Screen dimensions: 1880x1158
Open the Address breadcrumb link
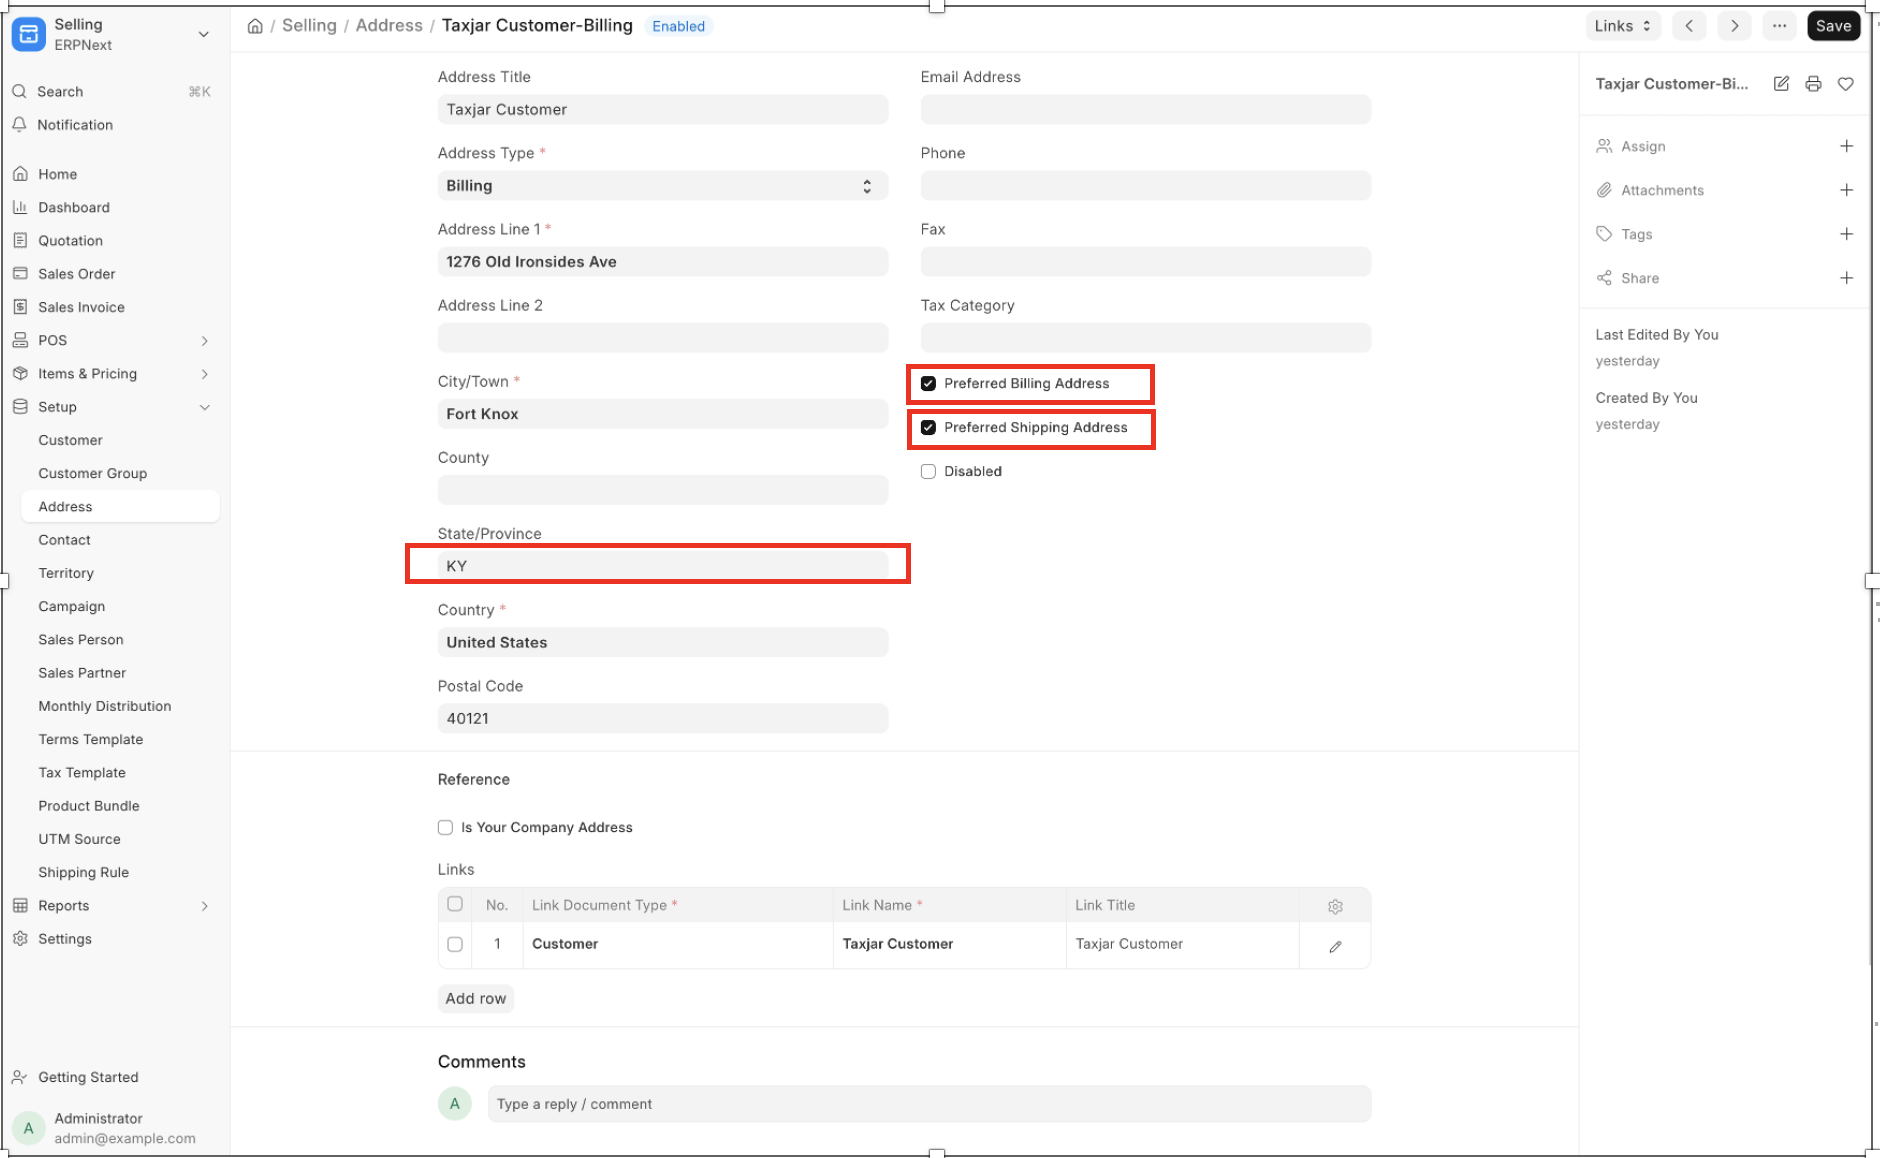pos(389,25)
